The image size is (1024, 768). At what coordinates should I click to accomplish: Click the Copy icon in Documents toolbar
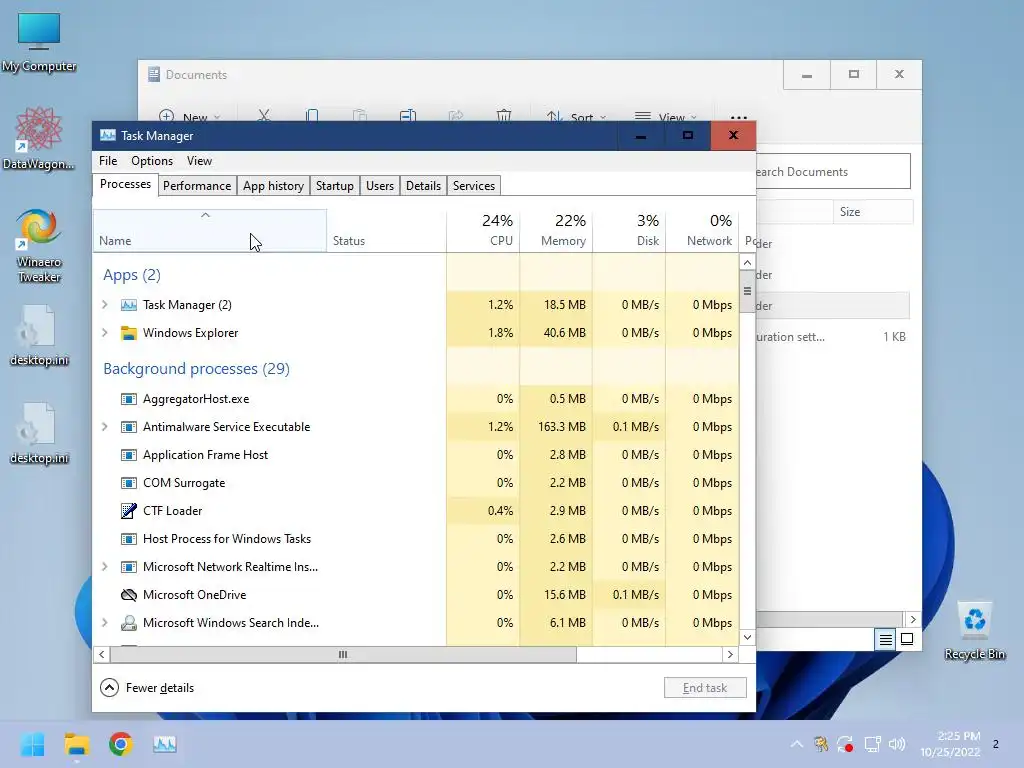coord(312,116)
